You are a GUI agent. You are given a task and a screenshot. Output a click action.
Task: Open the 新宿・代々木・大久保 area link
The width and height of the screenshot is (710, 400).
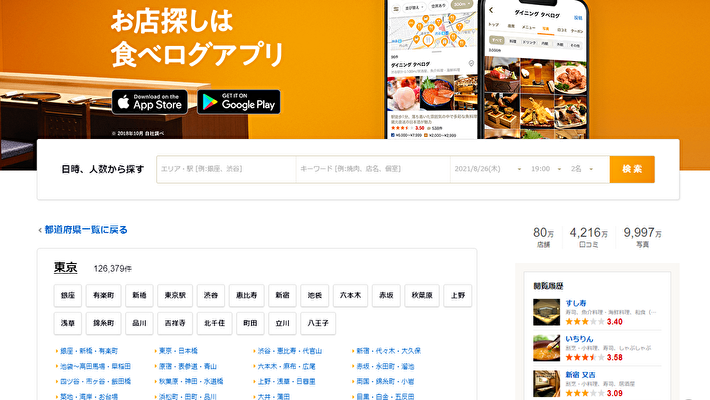coord(389,351)
